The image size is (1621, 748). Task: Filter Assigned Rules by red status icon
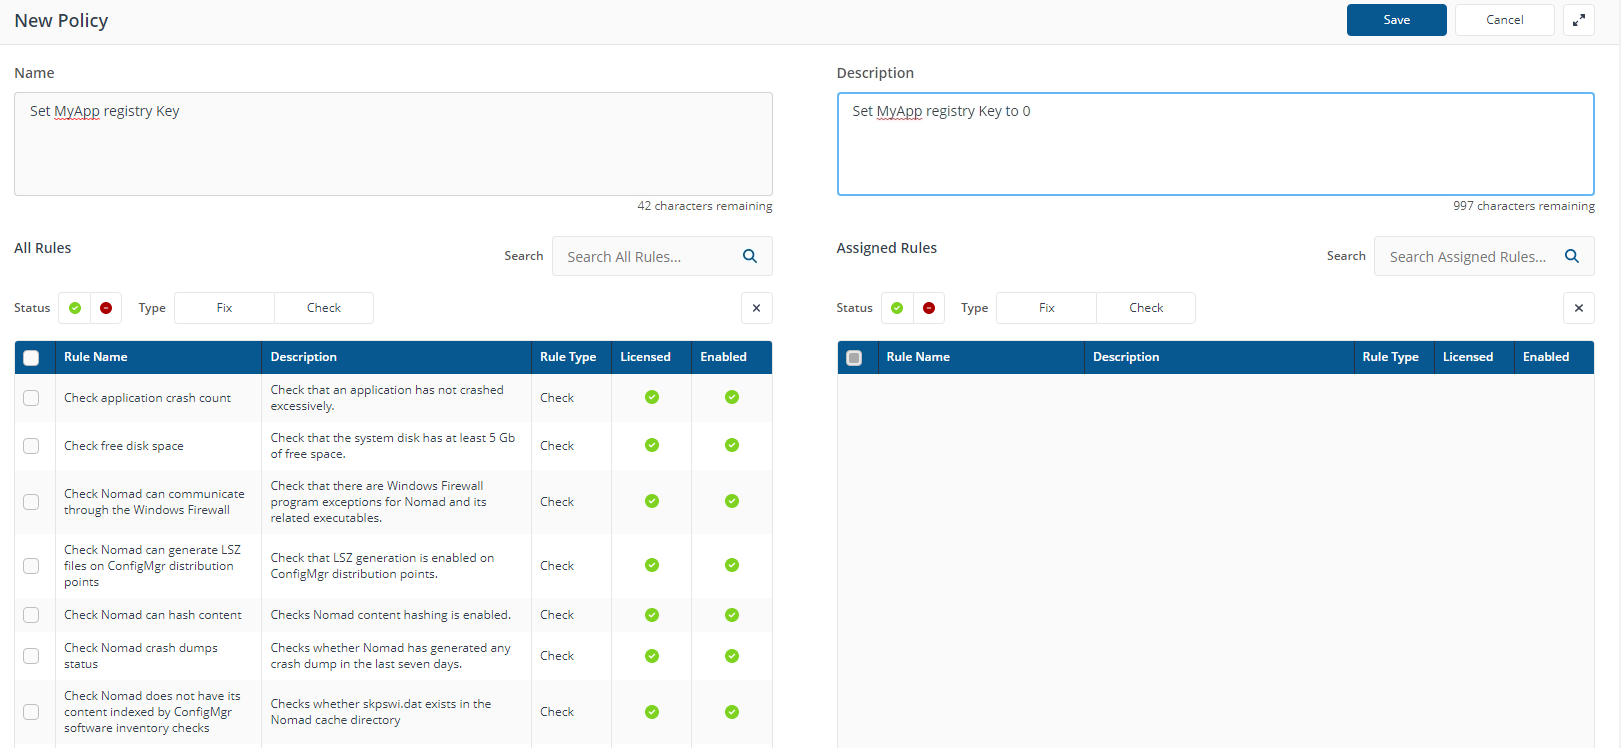pyautogui.click(x=929, y=308)
